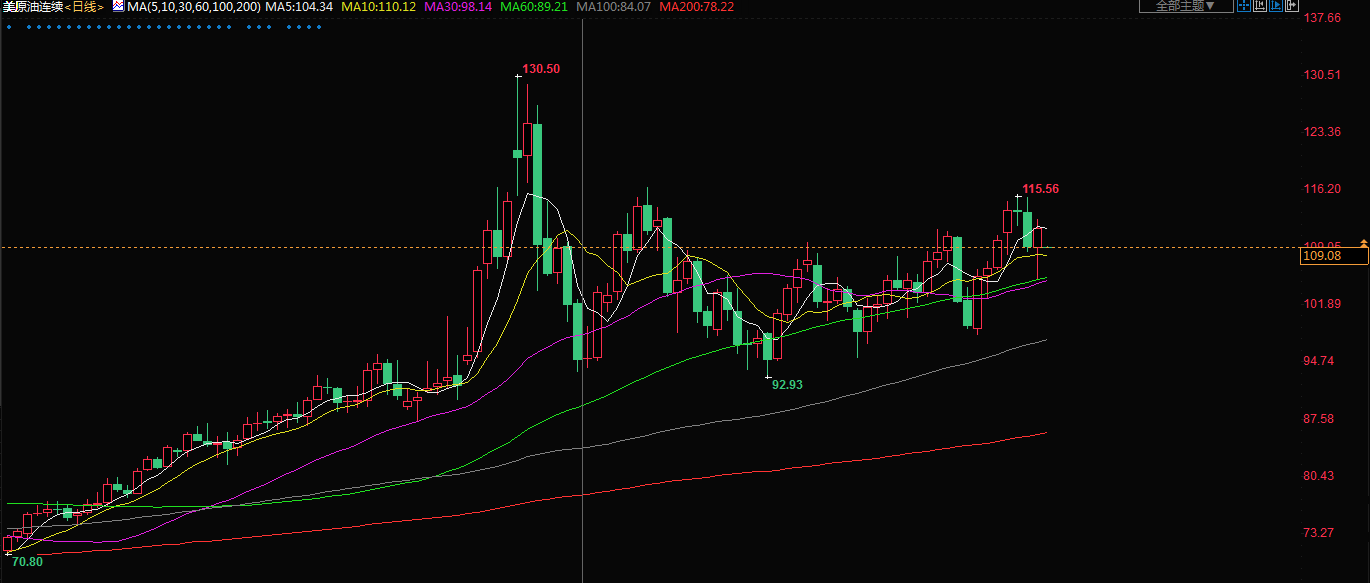Click the 130.50 high price marker
This screenshot has height=583, width=1370.
[541, 69]
